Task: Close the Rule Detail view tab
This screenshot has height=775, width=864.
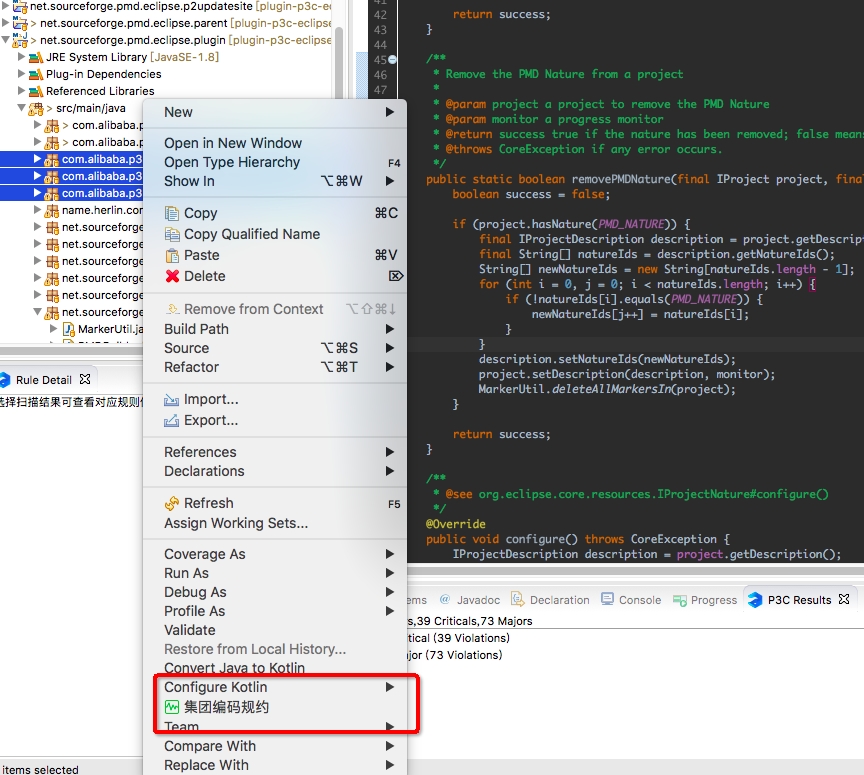Action: (85, 379)
